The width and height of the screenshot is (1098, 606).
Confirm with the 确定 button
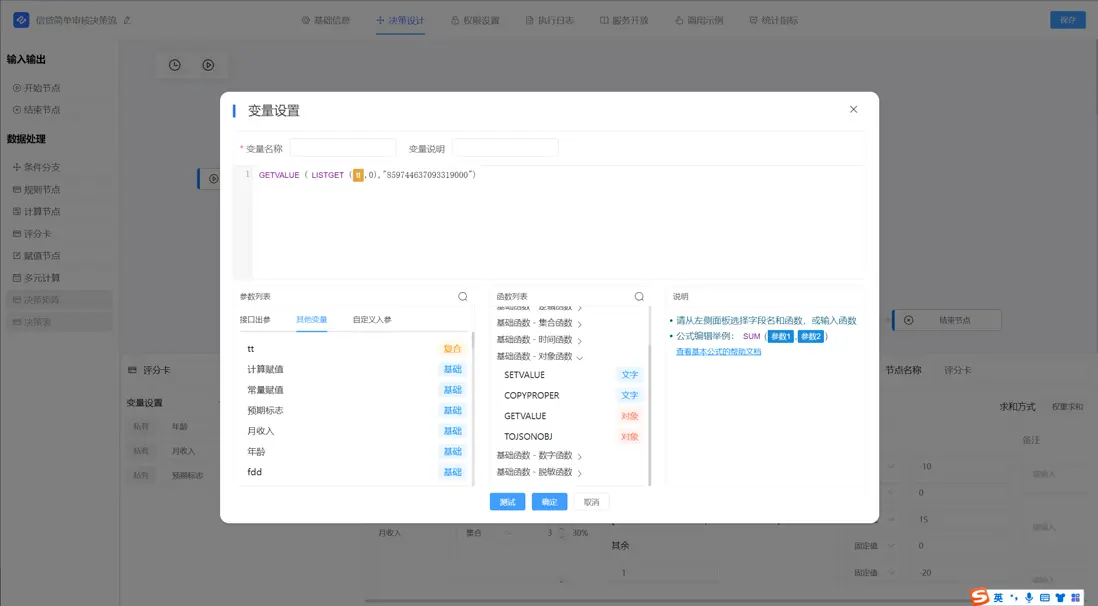[x=549, y=502]
